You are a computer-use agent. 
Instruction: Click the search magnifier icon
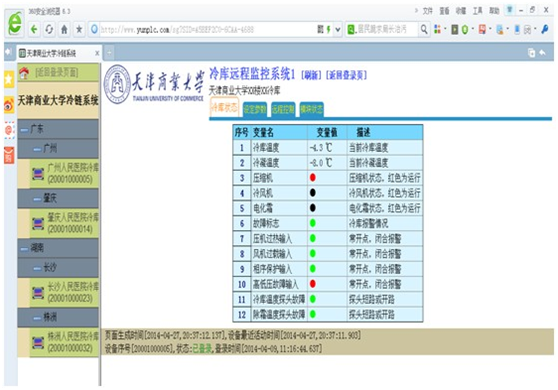(423, 29)
